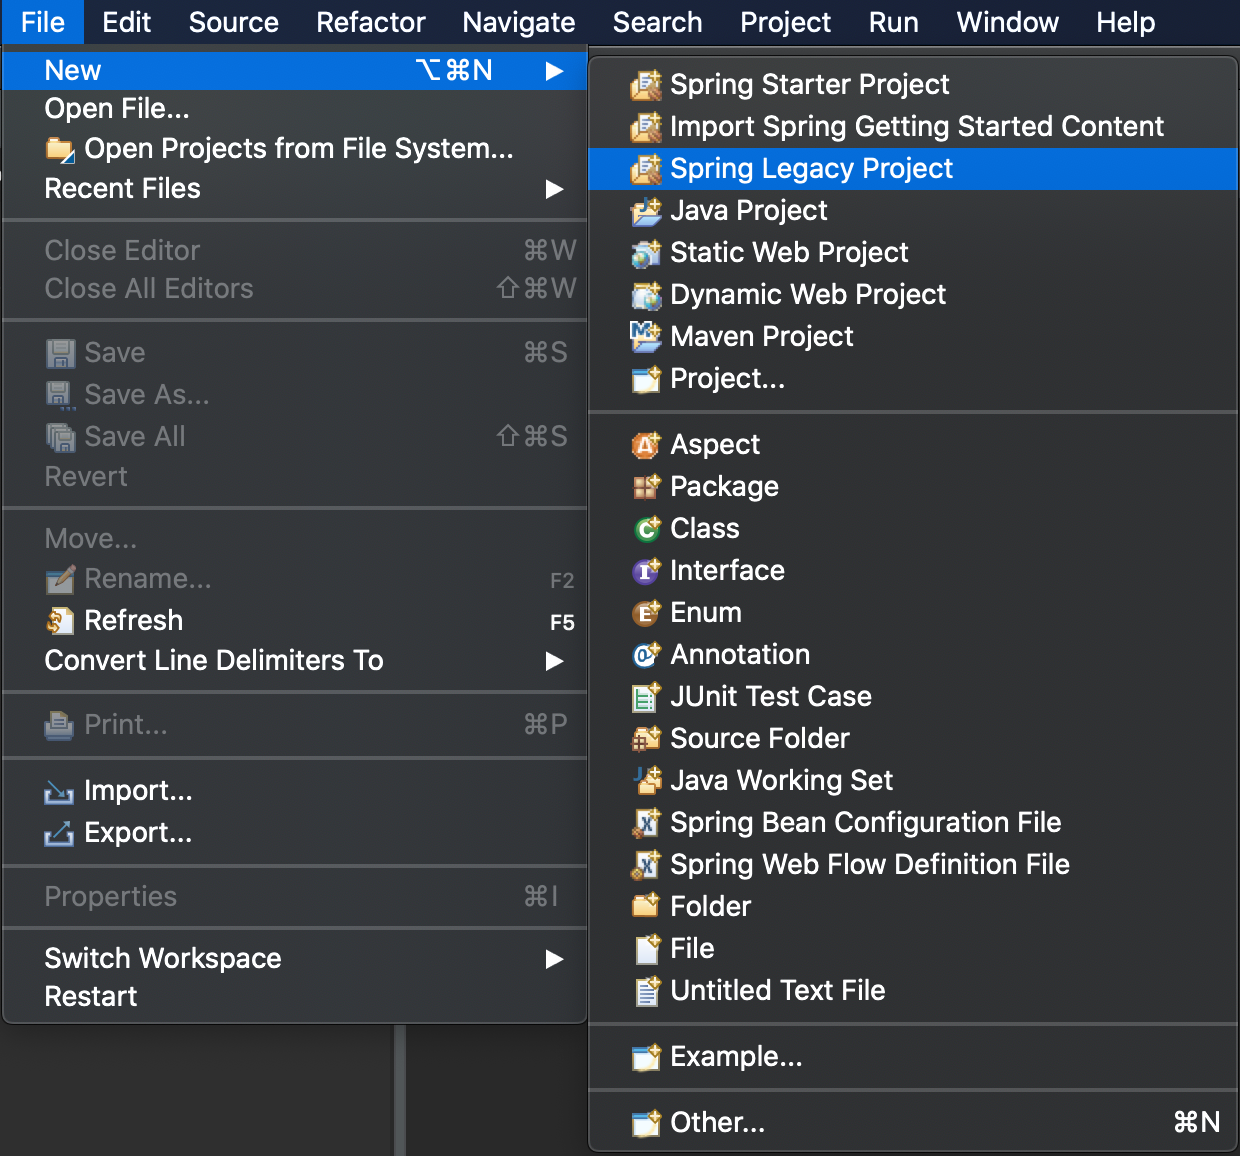Click the Java Working Set icon
Image resolution: width=1240 pixels, height=1156 pixels.
[x=646, y=781]
